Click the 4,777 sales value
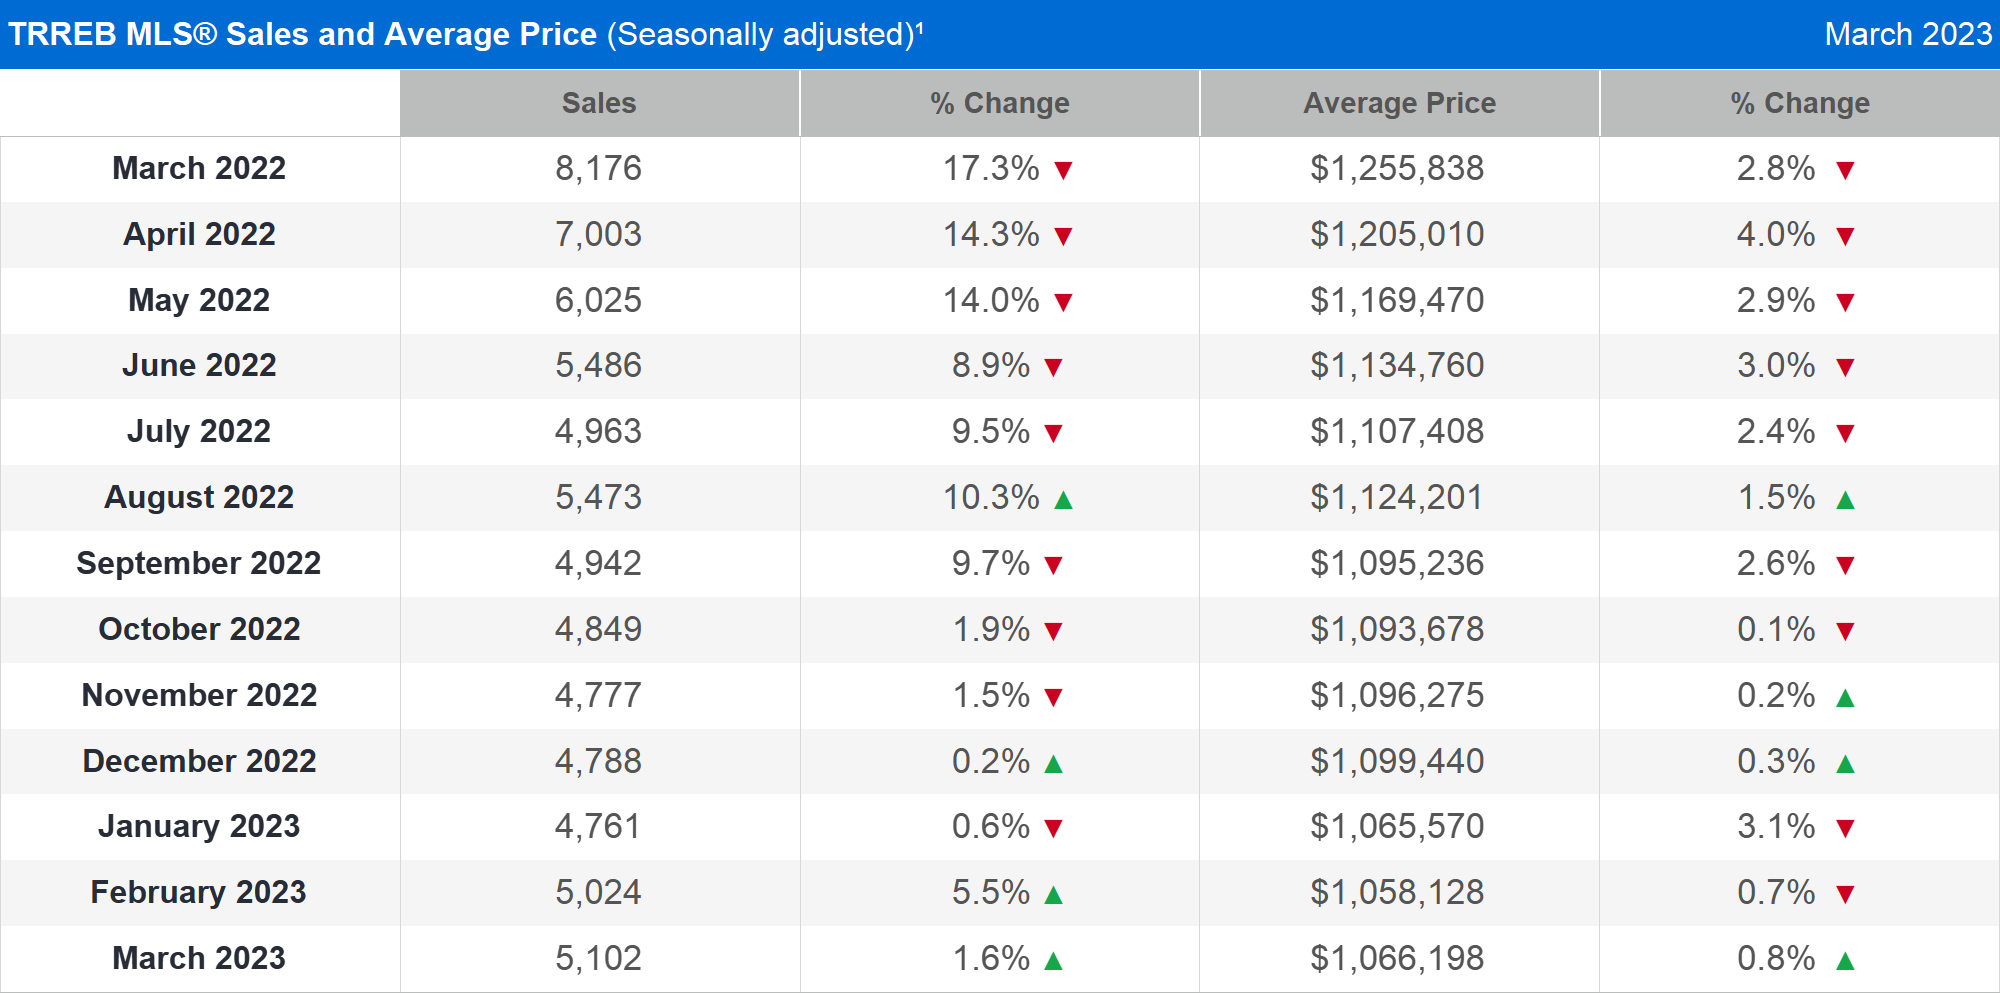This screenshot has height=993, width=2000. point(598,695)
